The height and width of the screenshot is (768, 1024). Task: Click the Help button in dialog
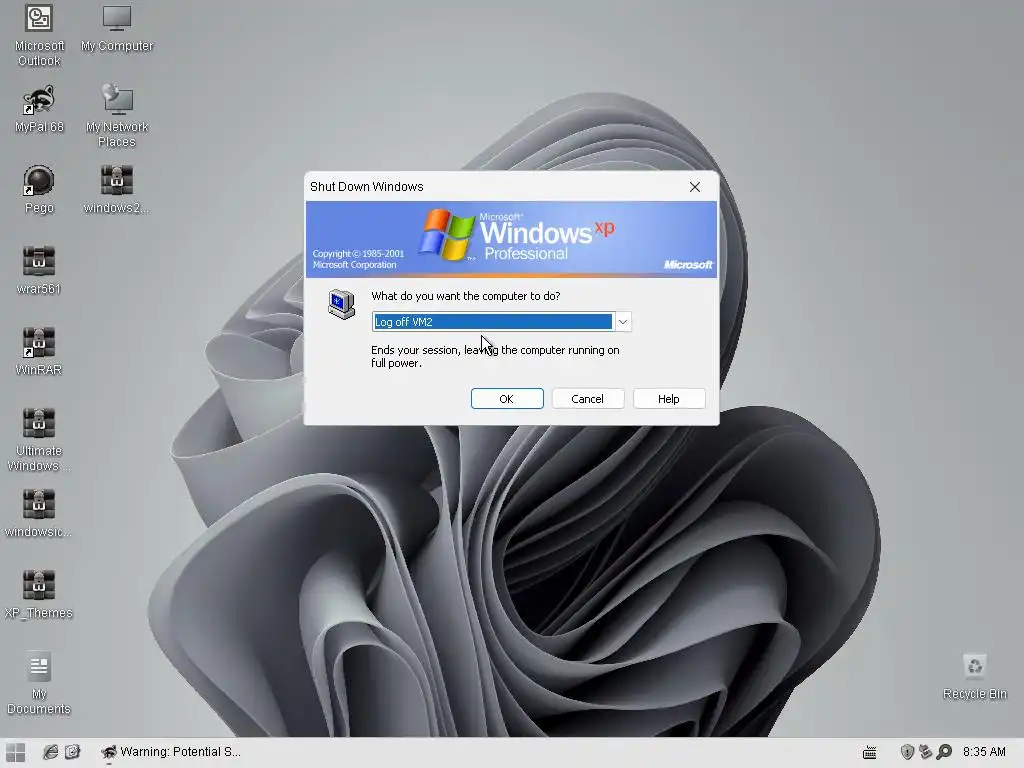pyautogui.click(x=669, y=399)
